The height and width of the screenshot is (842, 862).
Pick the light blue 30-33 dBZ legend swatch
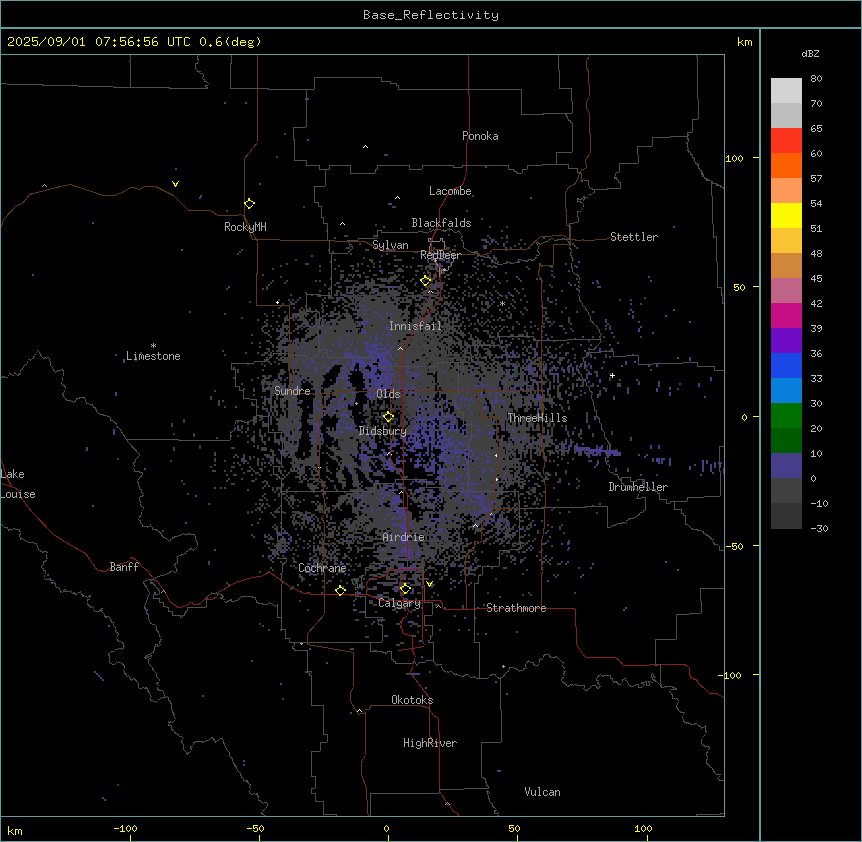click(786, 390)
